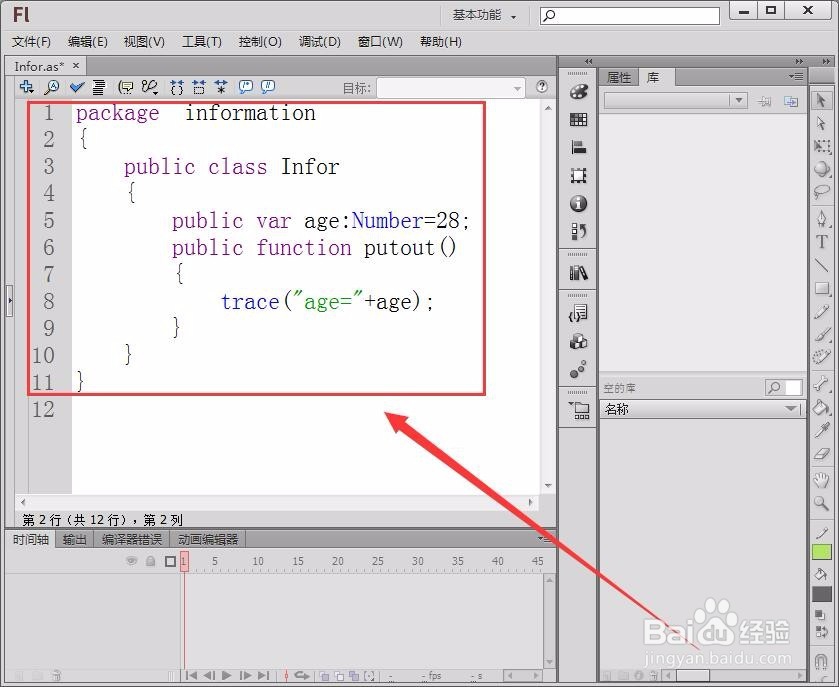Select the Pencil tool
The width and height of the screenshot is (839, 687).
pyautogui.click(x=821, y=312)
